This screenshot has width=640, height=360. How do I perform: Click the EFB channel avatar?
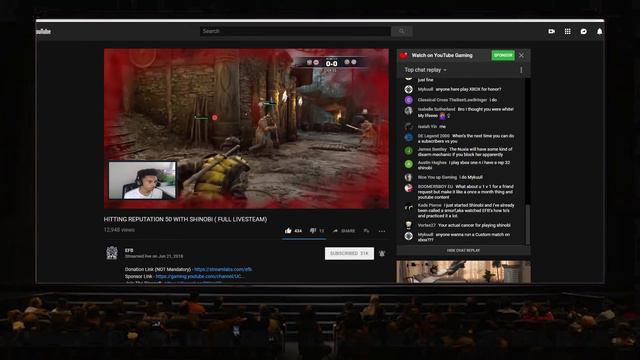pos(112,253)
